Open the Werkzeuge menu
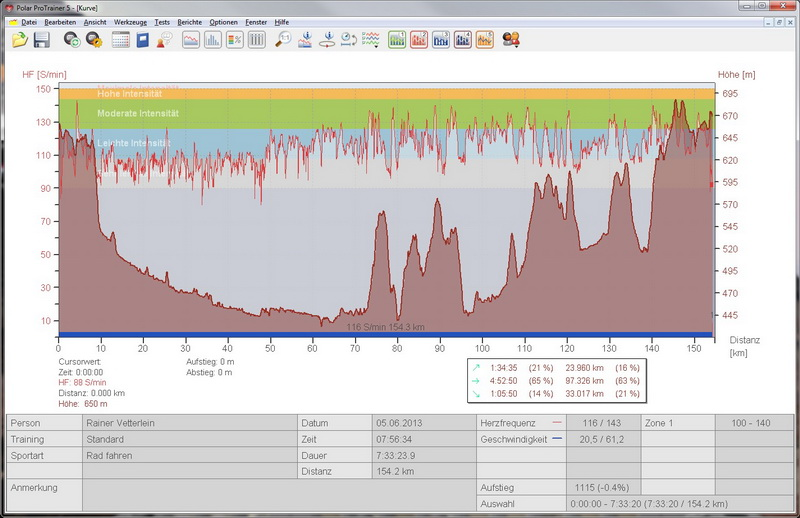800x518 pixels. pos(130,21)
